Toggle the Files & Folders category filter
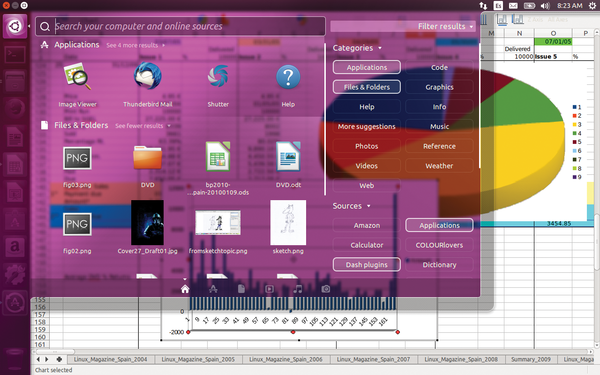Image resolution: width=600 pixels, height=375 pixels. [x=367, y=87]
